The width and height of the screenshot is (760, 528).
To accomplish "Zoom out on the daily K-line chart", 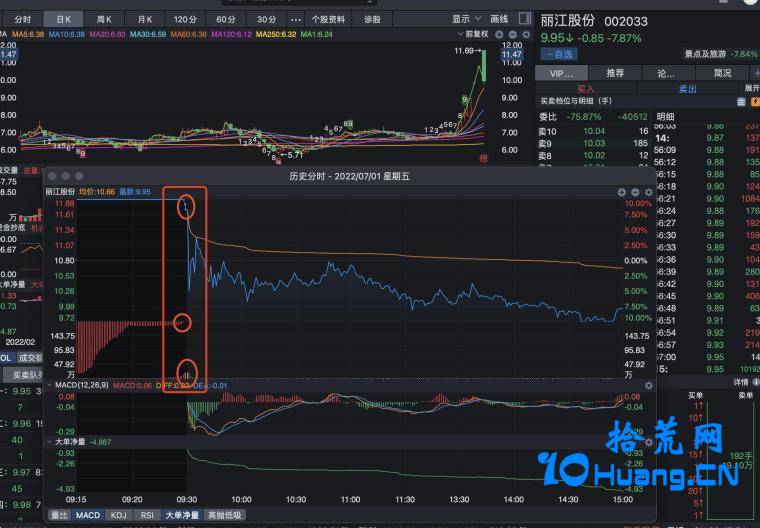I will pyautogui.click(x=512, y=34).
